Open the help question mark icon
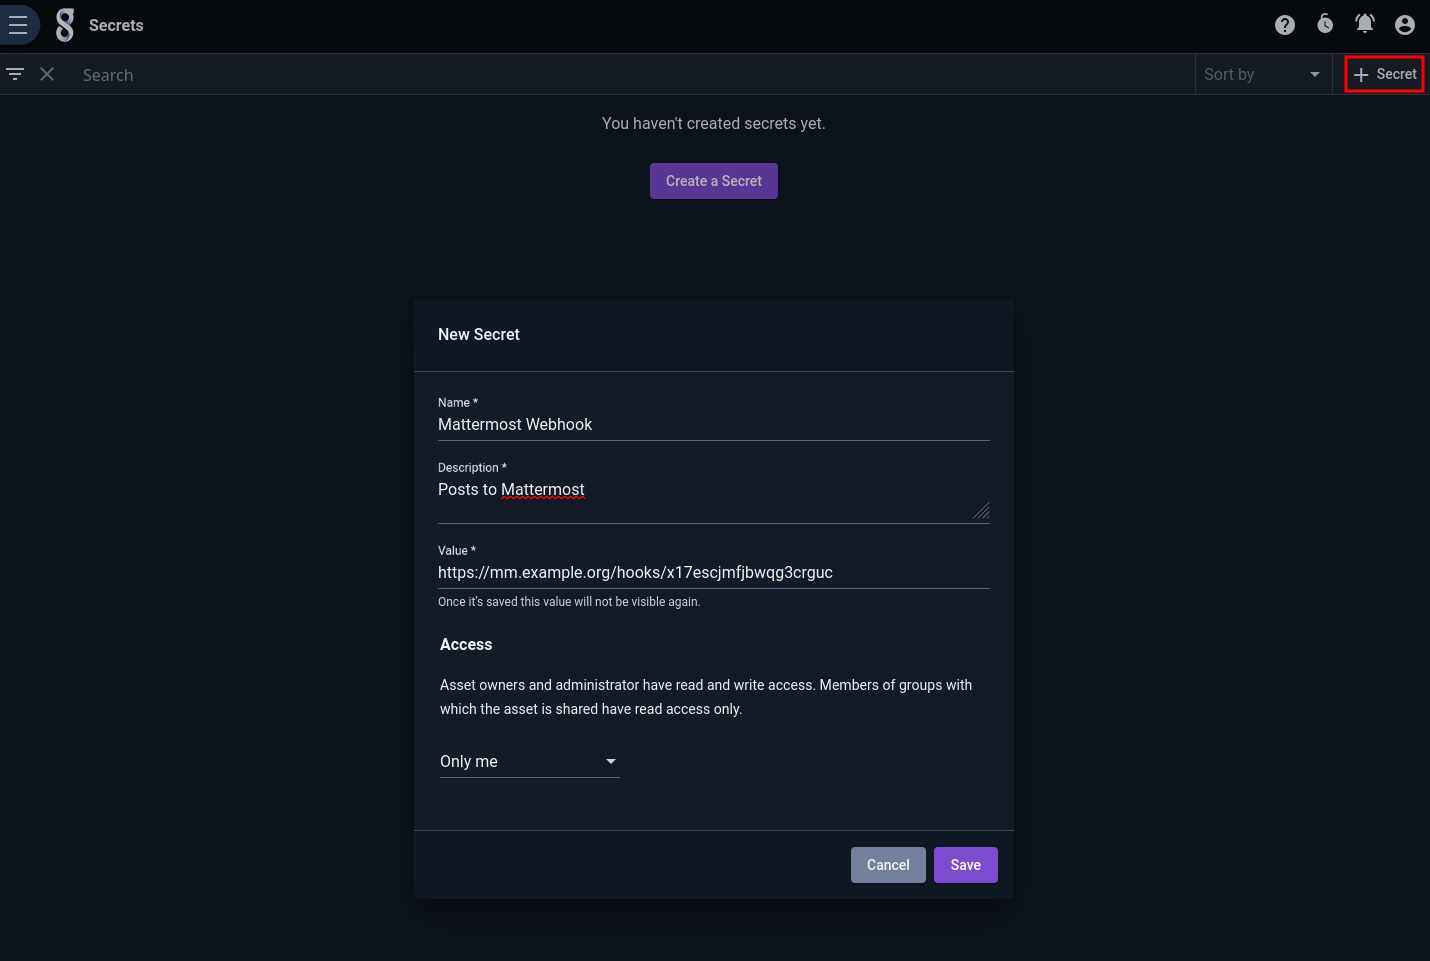The height and width of the screenshot is (961, 1430). [1285, 25]
